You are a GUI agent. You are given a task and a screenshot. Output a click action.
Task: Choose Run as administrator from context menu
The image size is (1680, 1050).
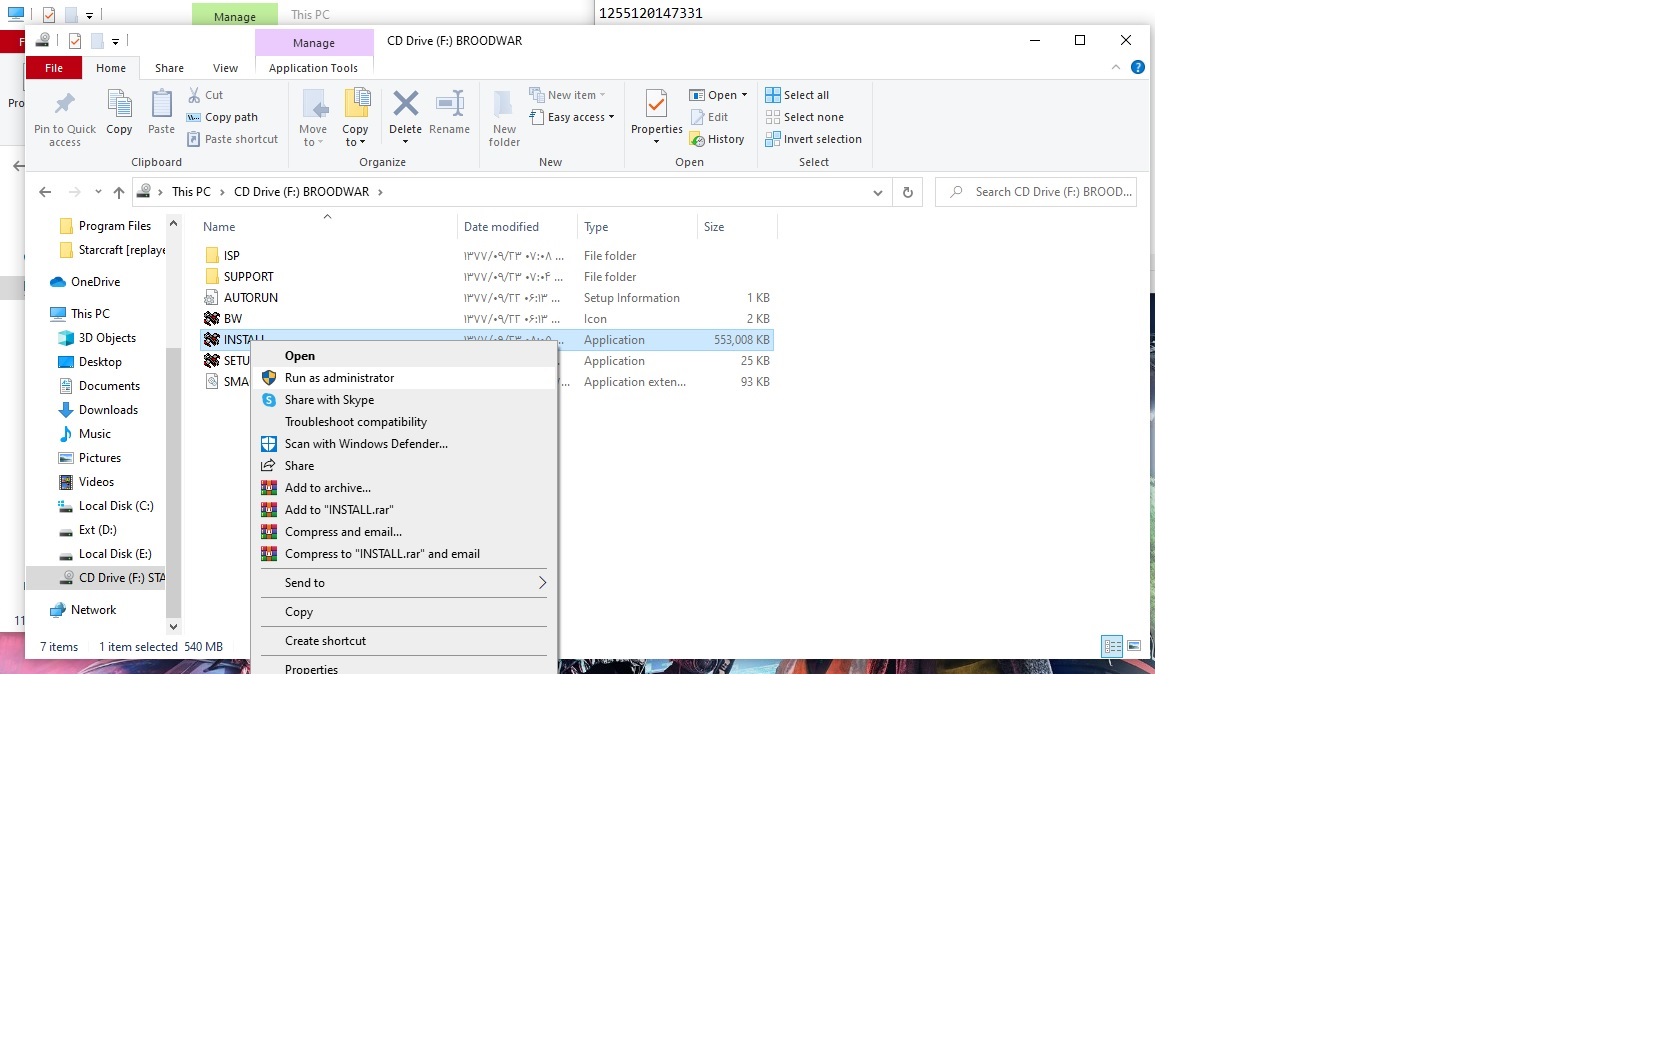(339, 378)
